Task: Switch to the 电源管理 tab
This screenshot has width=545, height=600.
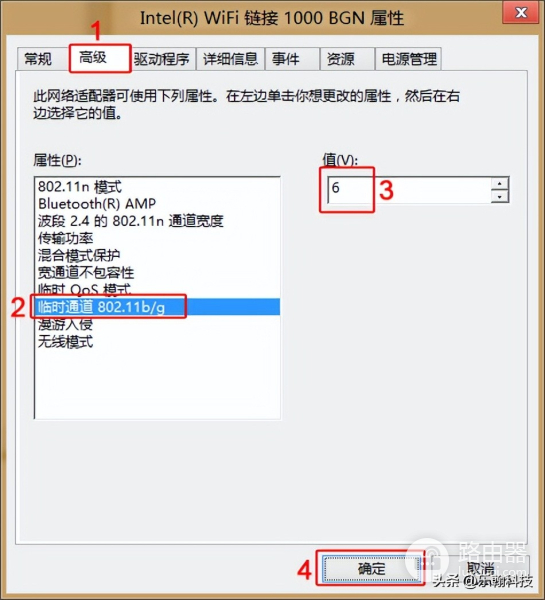Action: (408, 59)
